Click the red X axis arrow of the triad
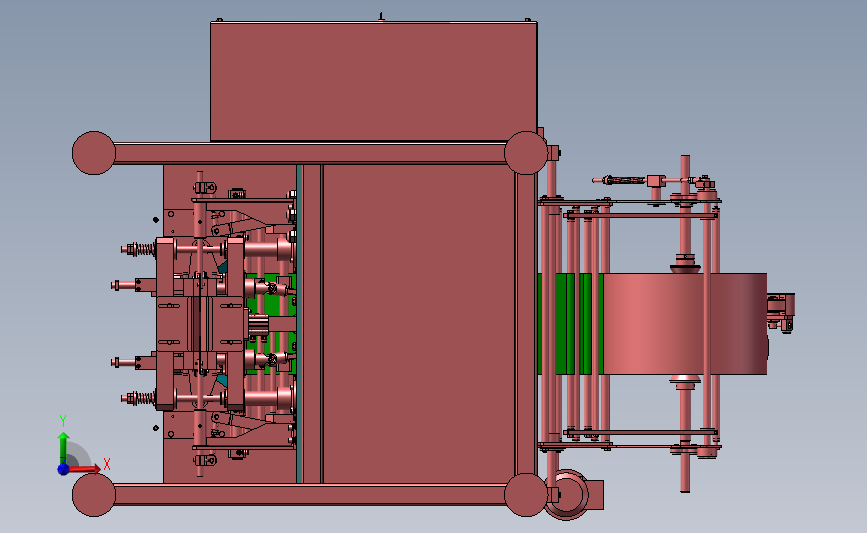Screen dimensions: 867x533 click(85, 469)
